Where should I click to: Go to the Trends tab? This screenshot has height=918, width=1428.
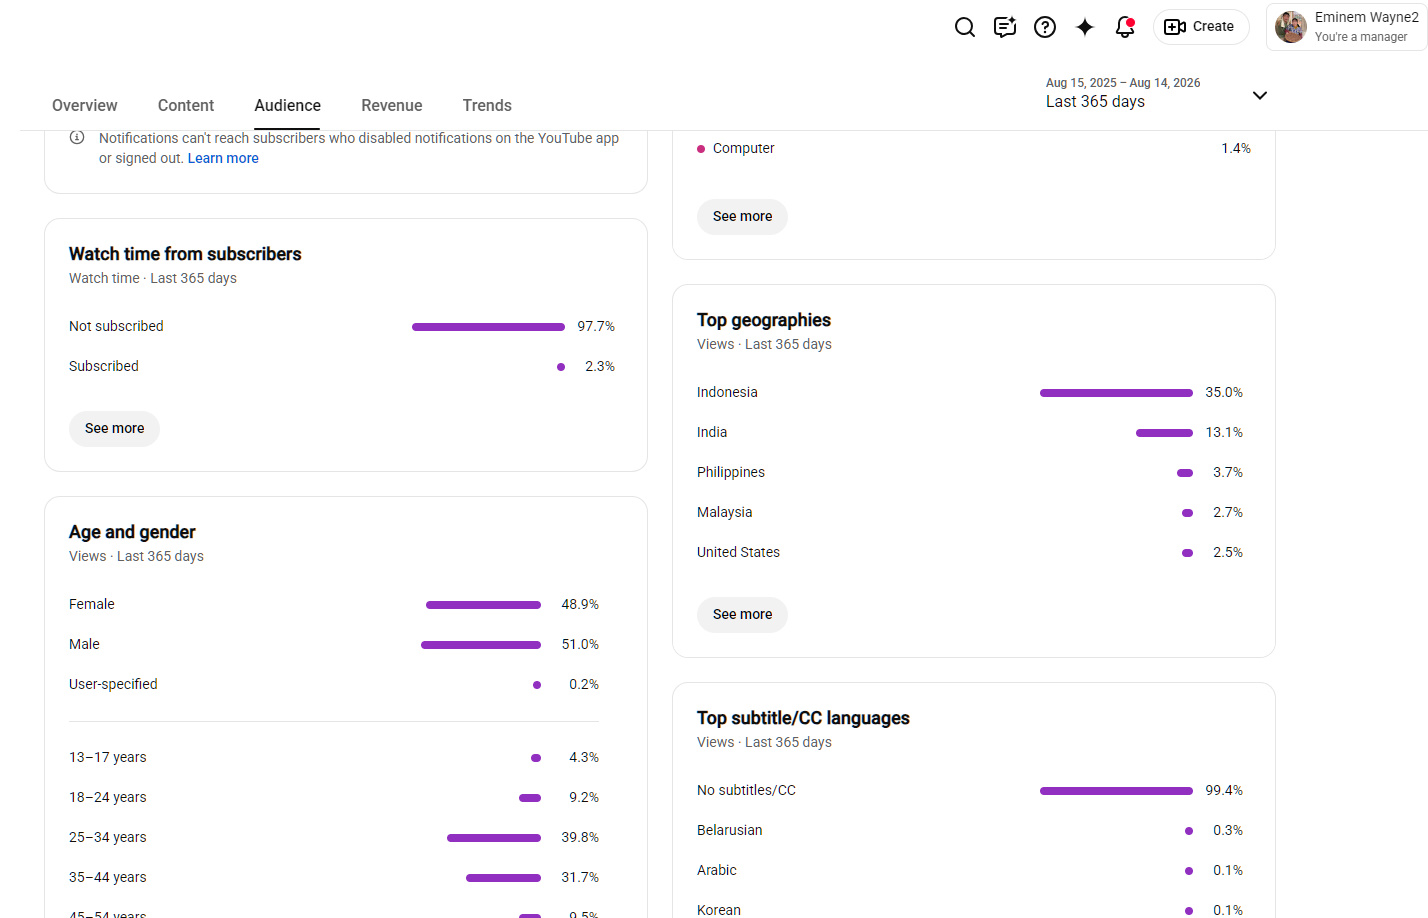[487, 105]
